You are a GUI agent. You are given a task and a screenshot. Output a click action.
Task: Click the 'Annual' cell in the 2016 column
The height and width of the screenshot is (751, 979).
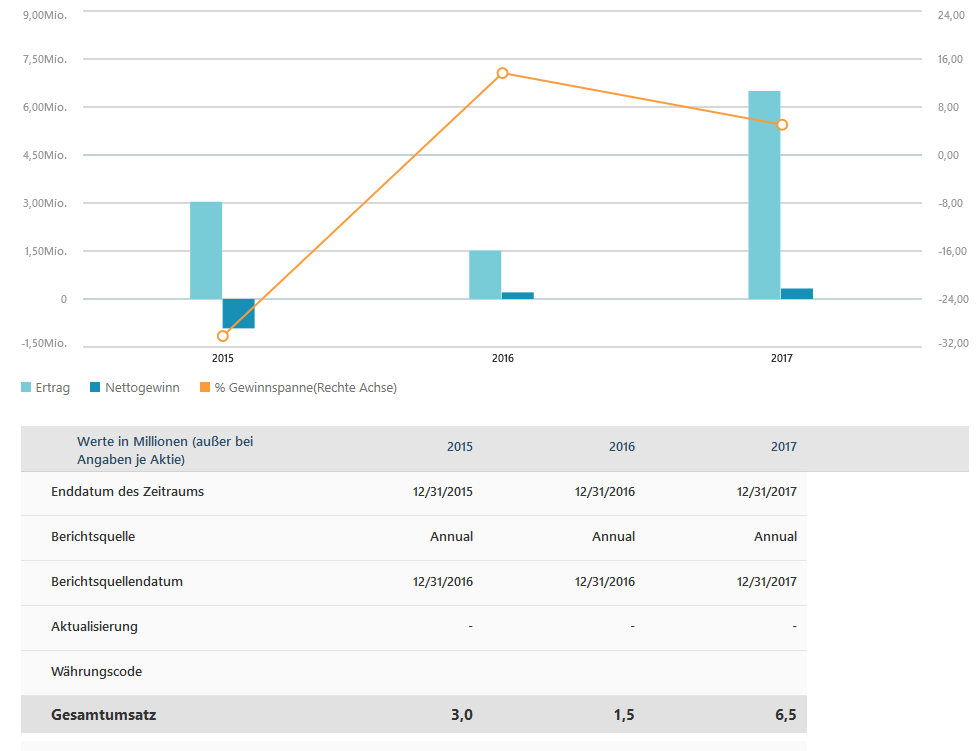[613, 537]
